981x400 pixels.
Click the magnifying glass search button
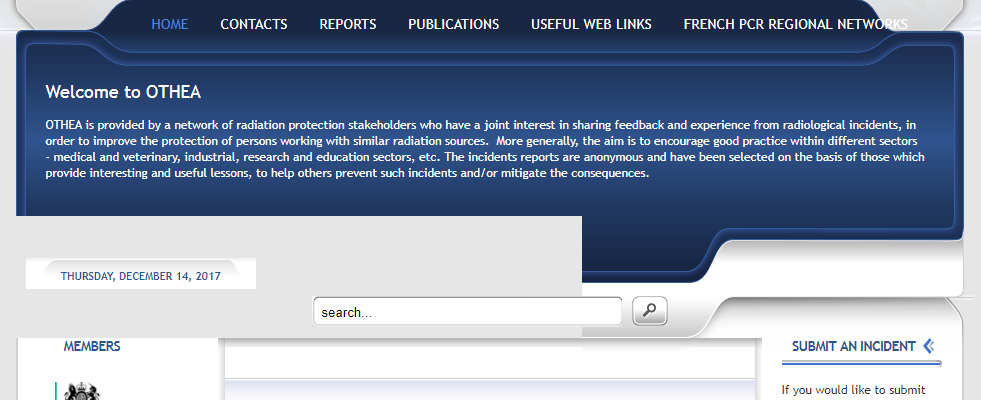(x=649, y=311)
